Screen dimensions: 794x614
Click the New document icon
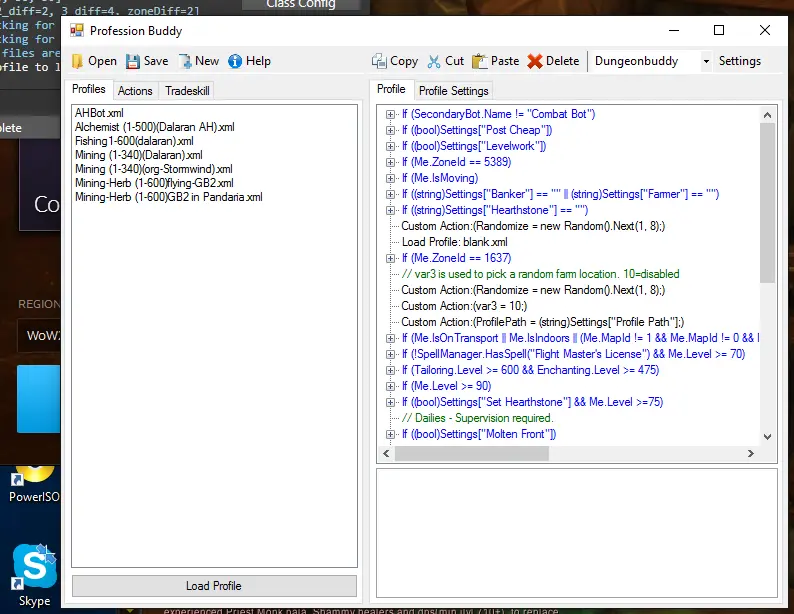click(x=185, y=61)
